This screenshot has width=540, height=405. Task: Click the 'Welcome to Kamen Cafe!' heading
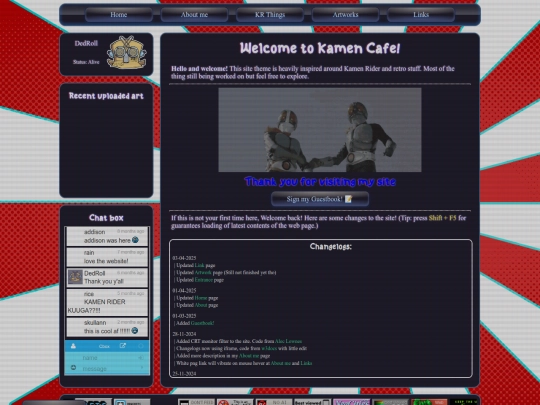[x=320, y=48]
